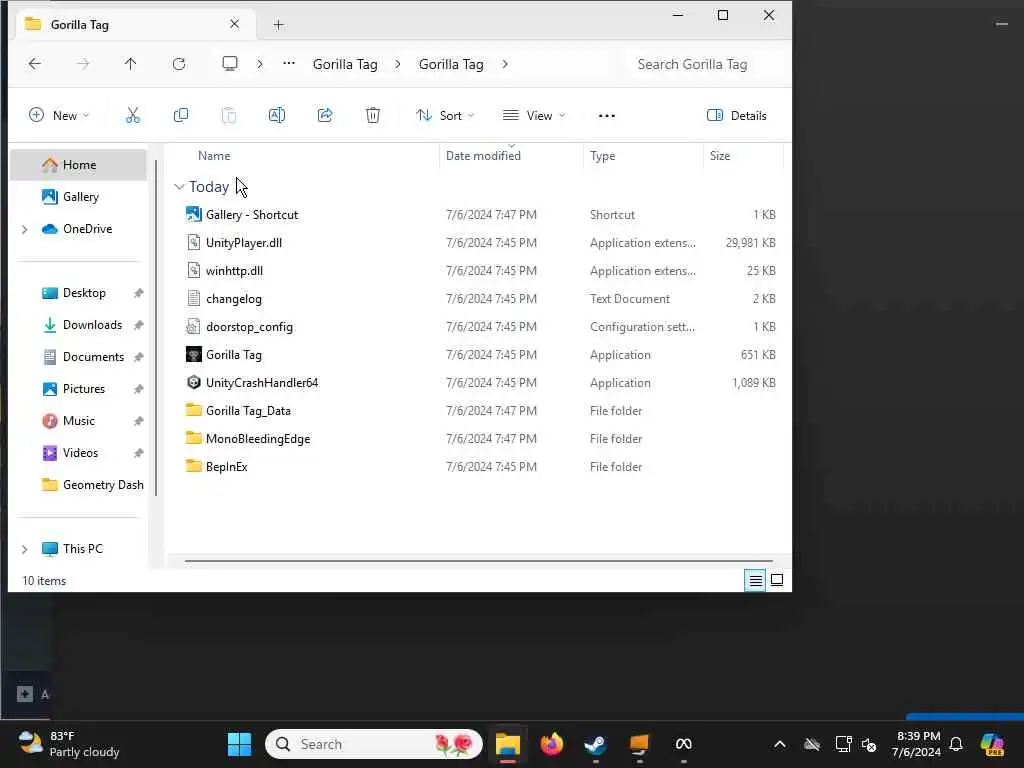The width and height of the screenshot is (1024, 768).
Task: Go up one folder level
Action: click(x=131, y=64)
